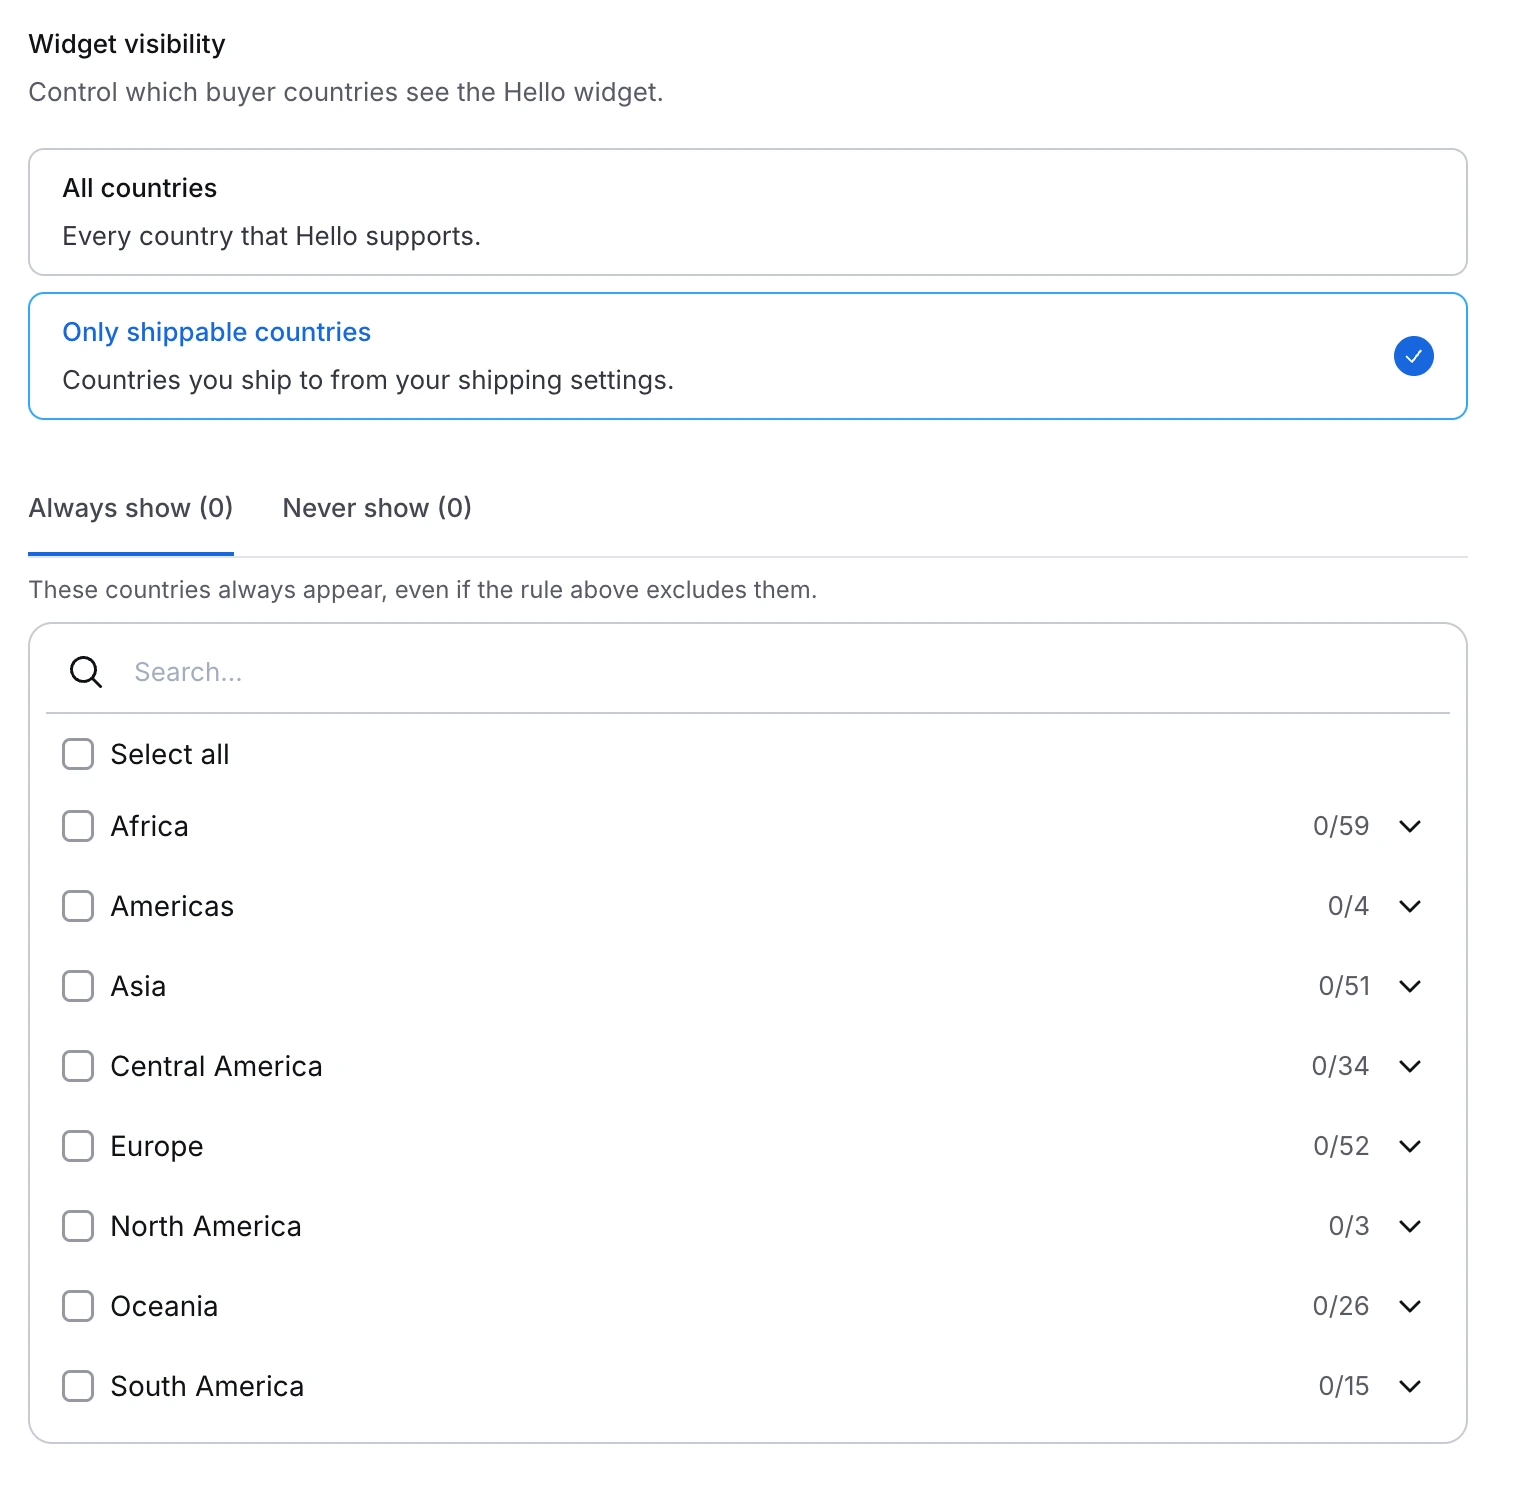Expand the Oceania chevron

click(x=1411, y=1306)
